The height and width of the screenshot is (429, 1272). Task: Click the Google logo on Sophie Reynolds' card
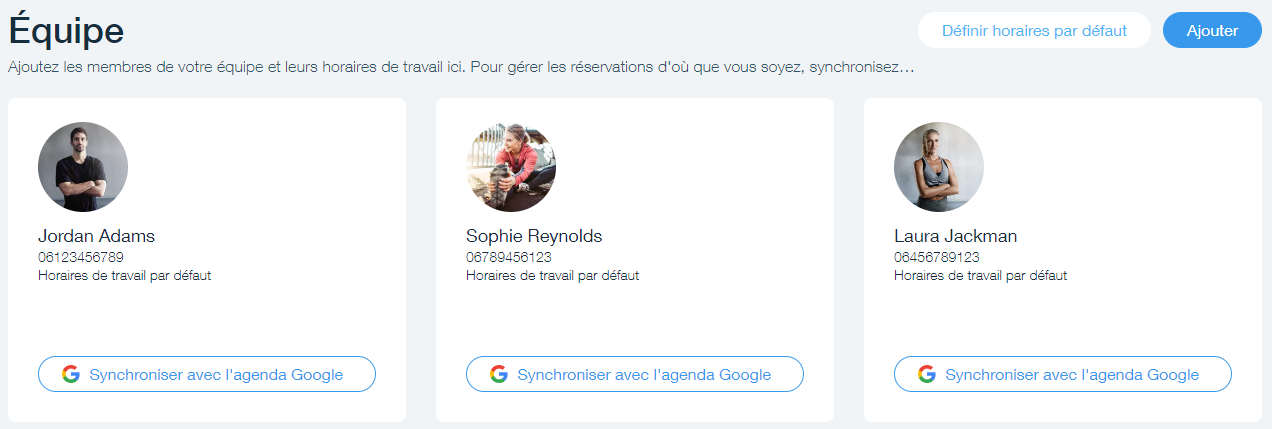click(x=498, y=374)
